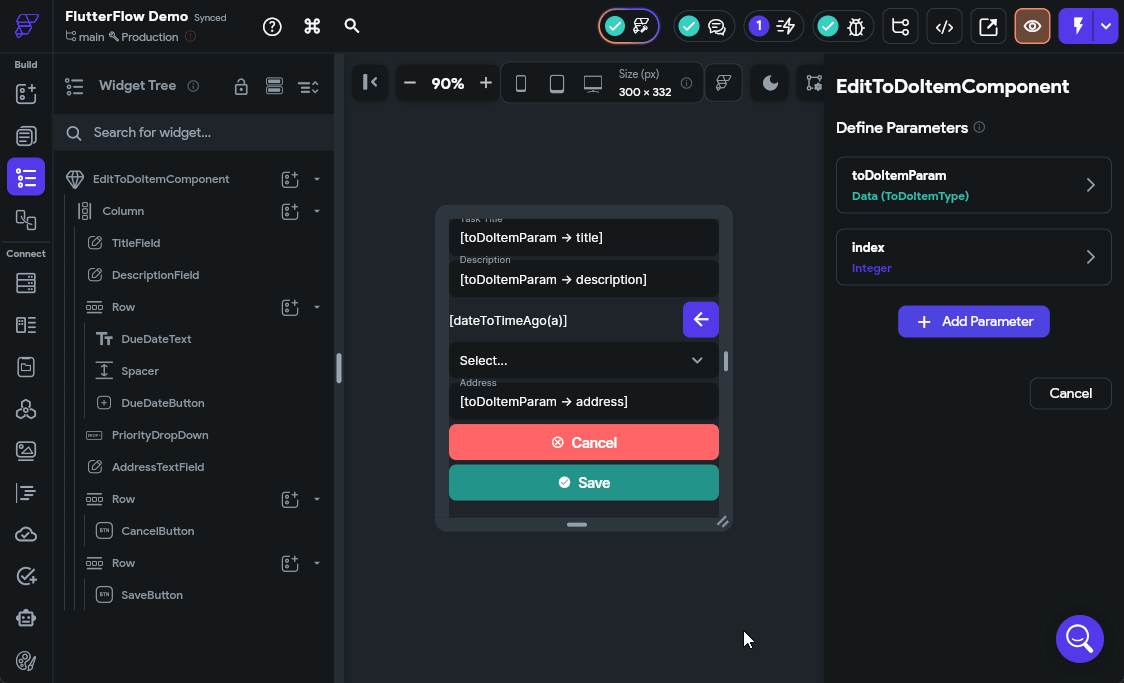
Task: Open the AI agent robot icon
Action: point(26,618)
